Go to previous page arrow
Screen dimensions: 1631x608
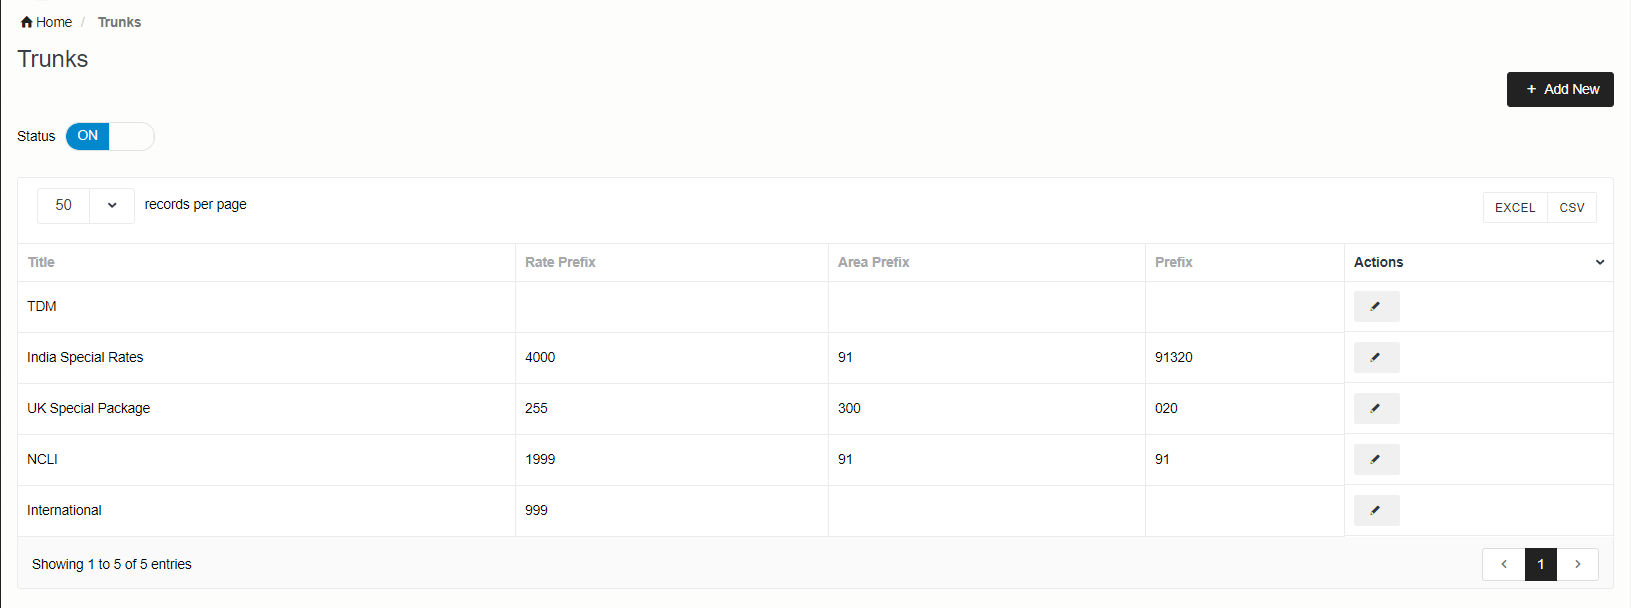[x=1503, y=565]
